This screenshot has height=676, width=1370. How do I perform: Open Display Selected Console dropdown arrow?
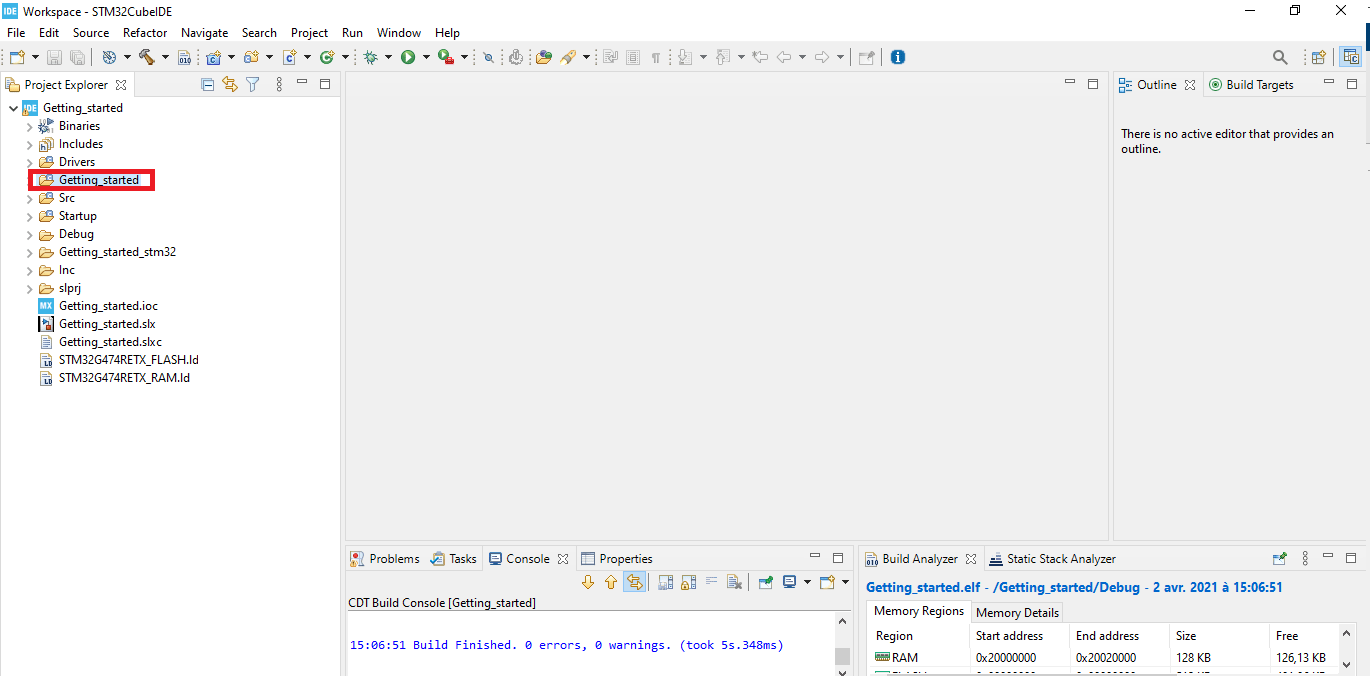807,582
